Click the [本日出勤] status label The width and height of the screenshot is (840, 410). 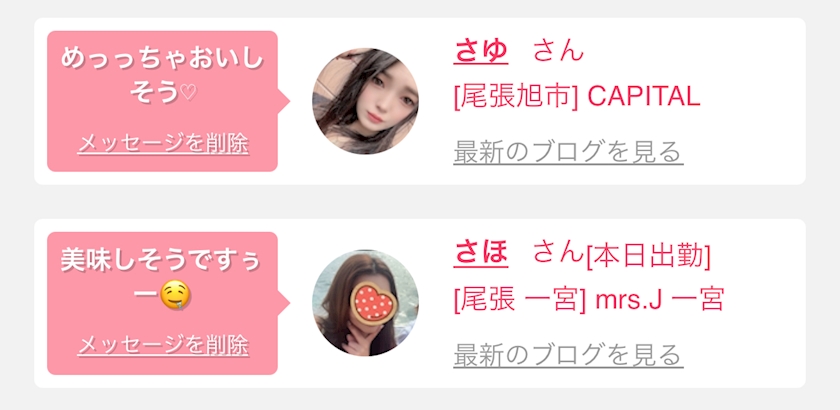point(648,257)
